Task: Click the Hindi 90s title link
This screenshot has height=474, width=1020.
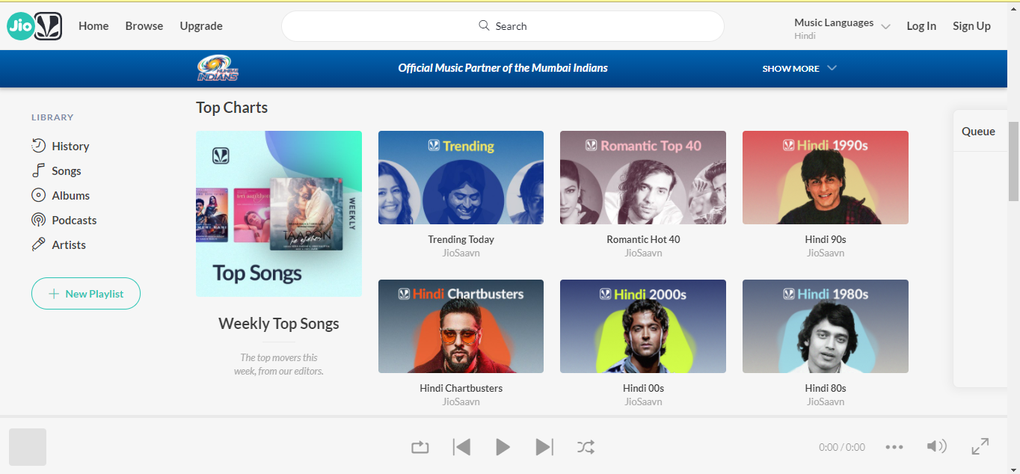Action: point(825,239)
